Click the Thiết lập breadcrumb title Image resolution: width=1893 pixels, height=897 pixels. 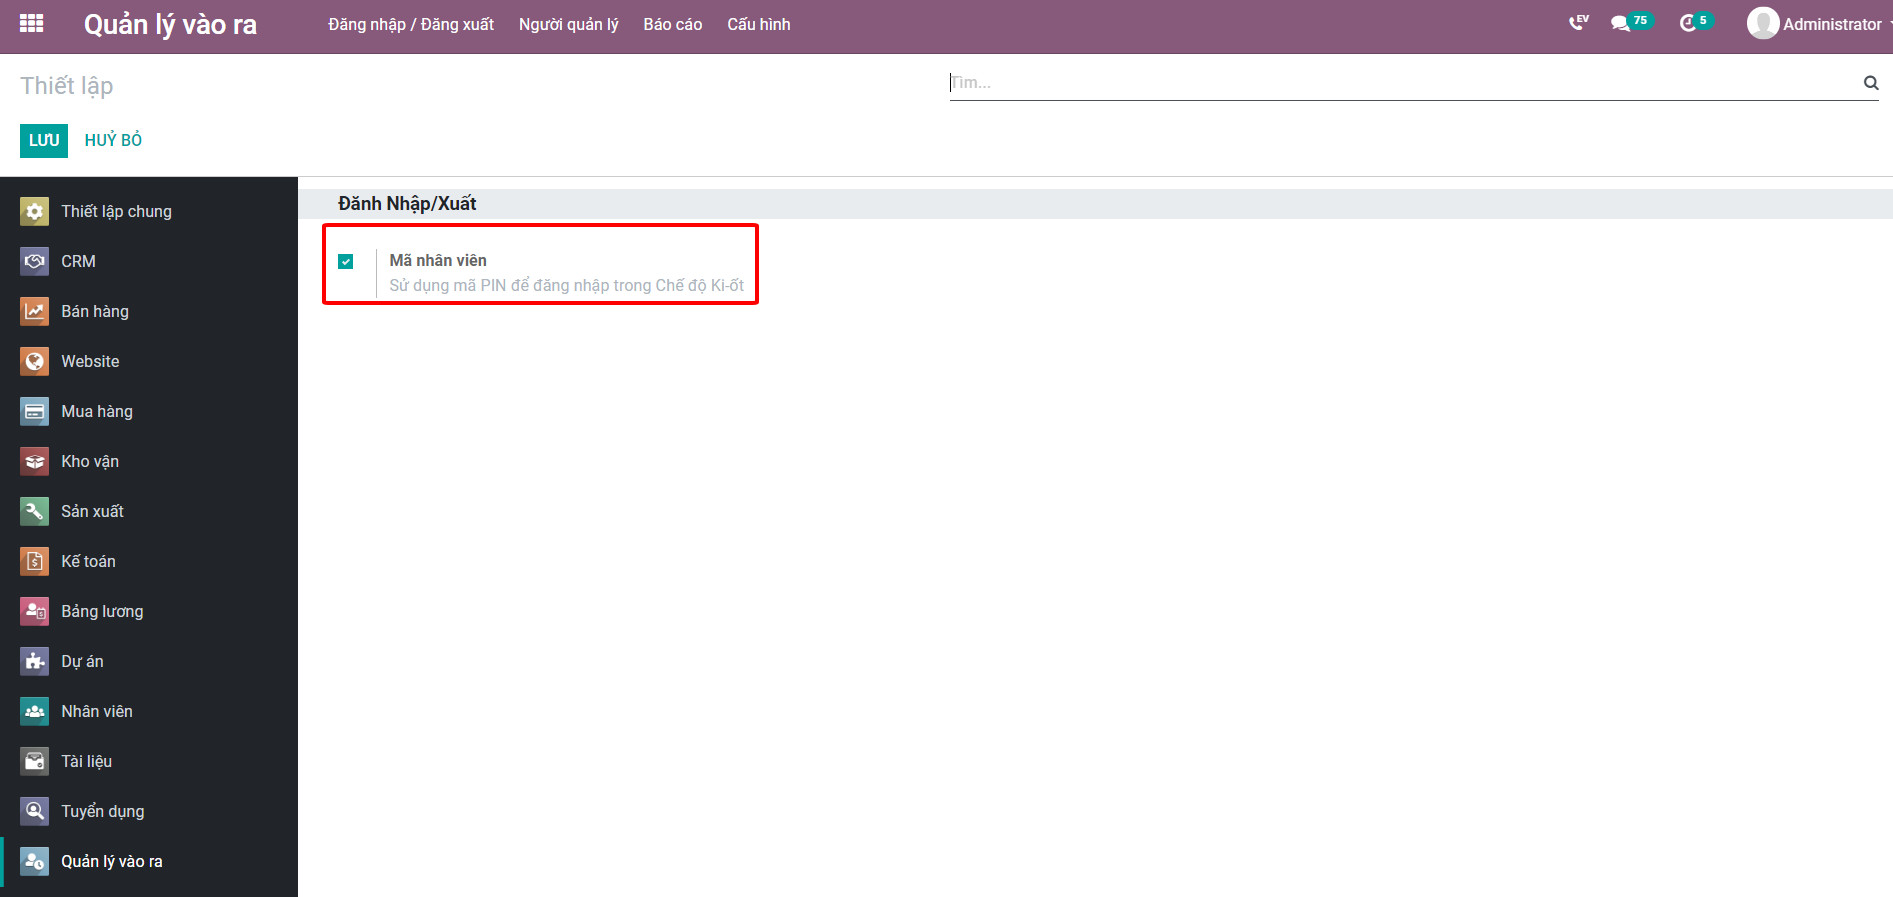67,86
